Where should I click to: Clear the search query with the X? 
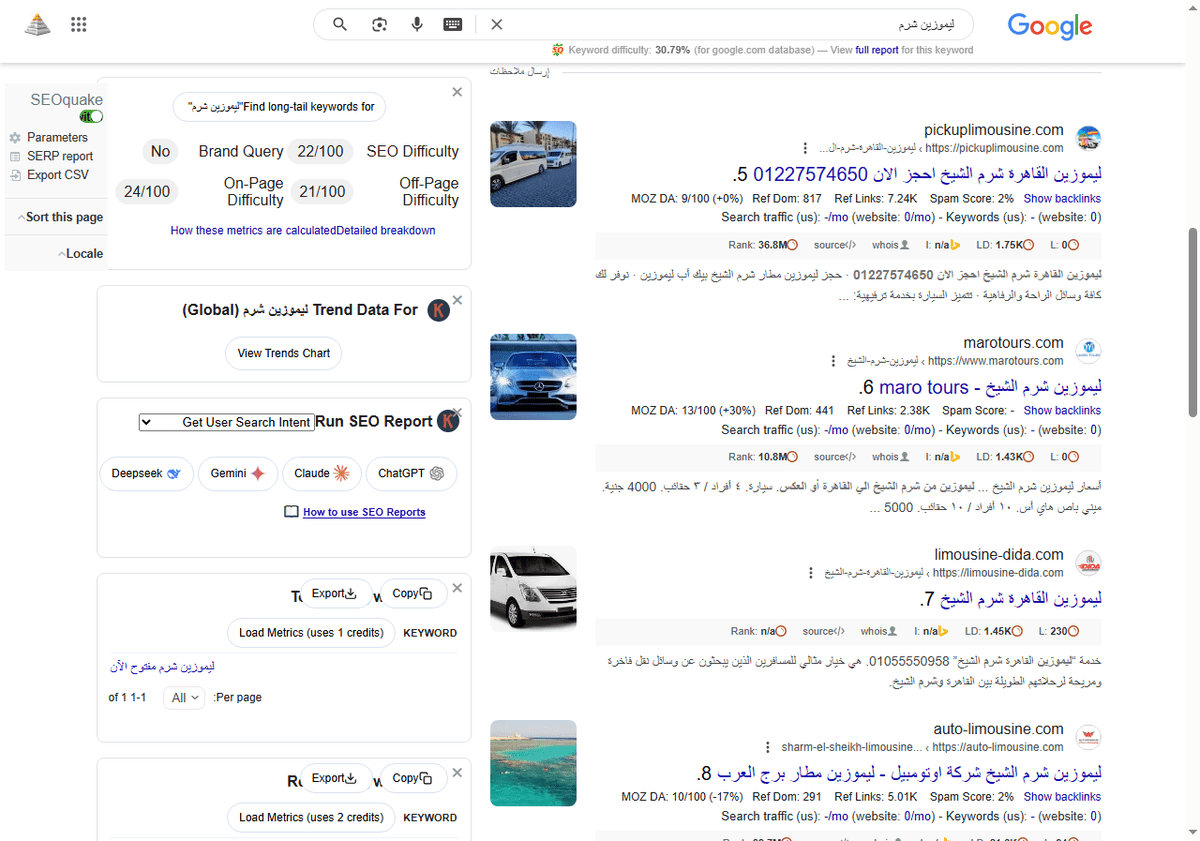(x=497, y=24)
